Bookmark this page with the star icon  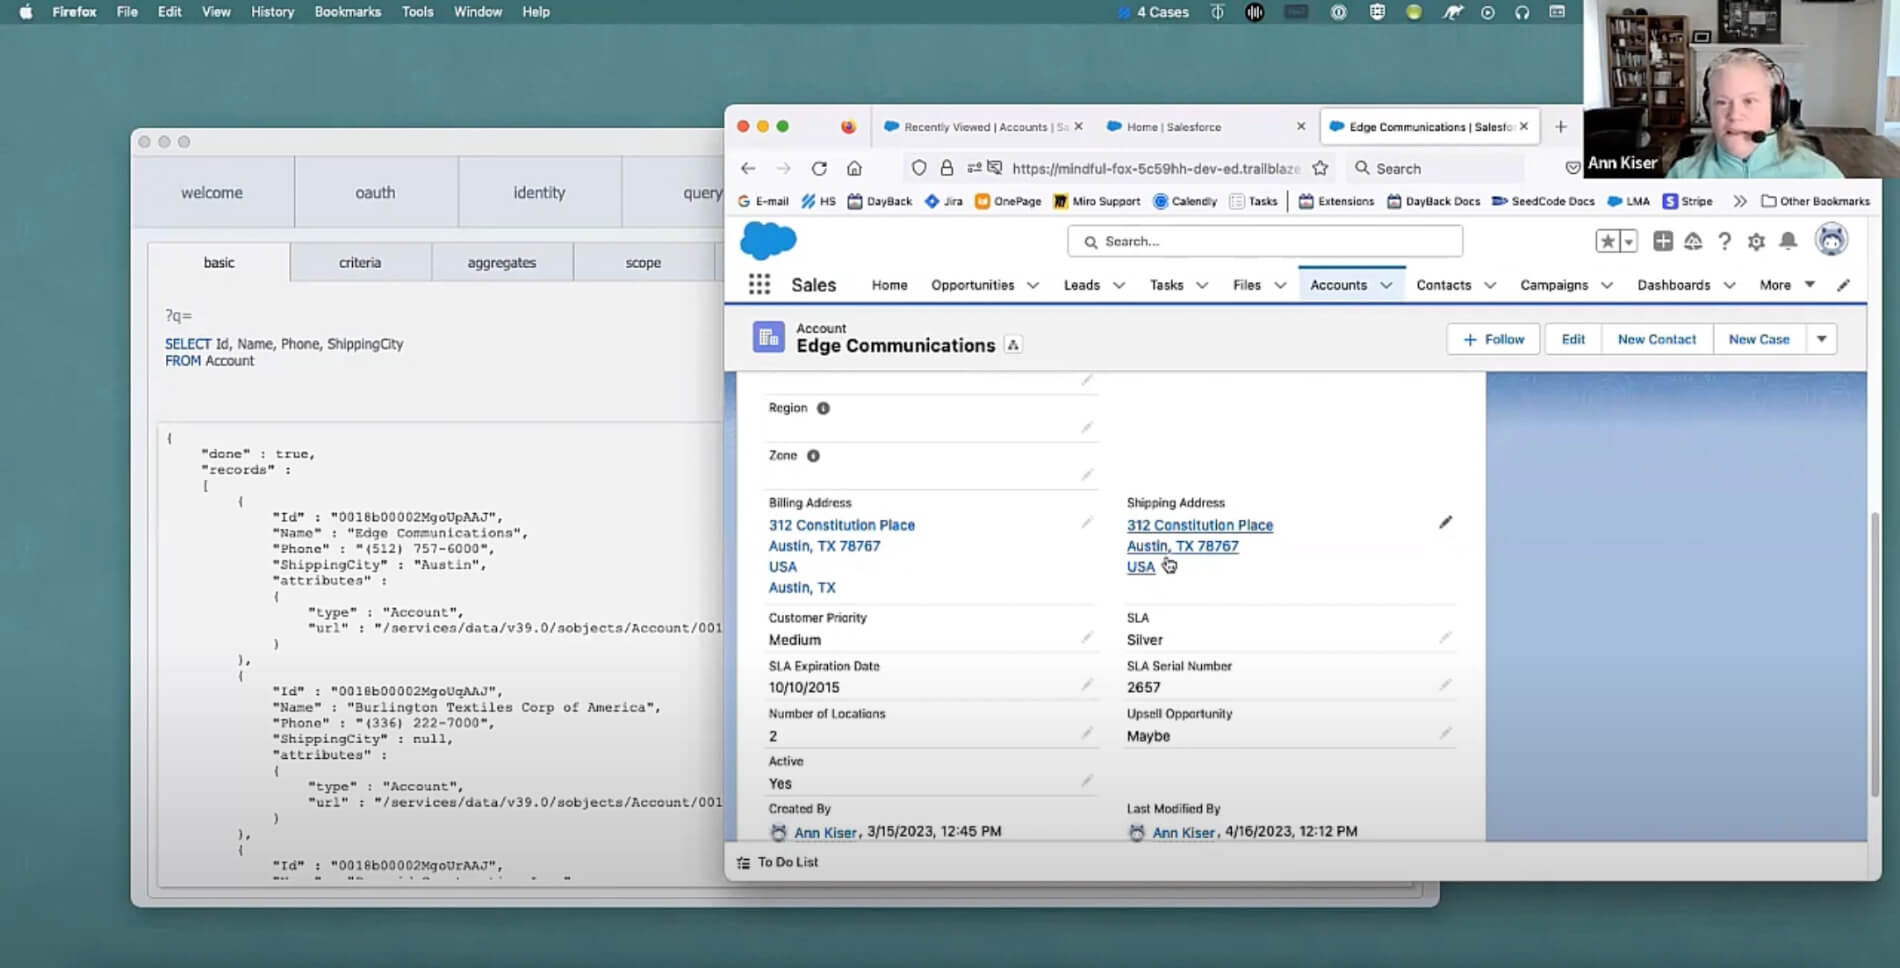[1320, 168]
